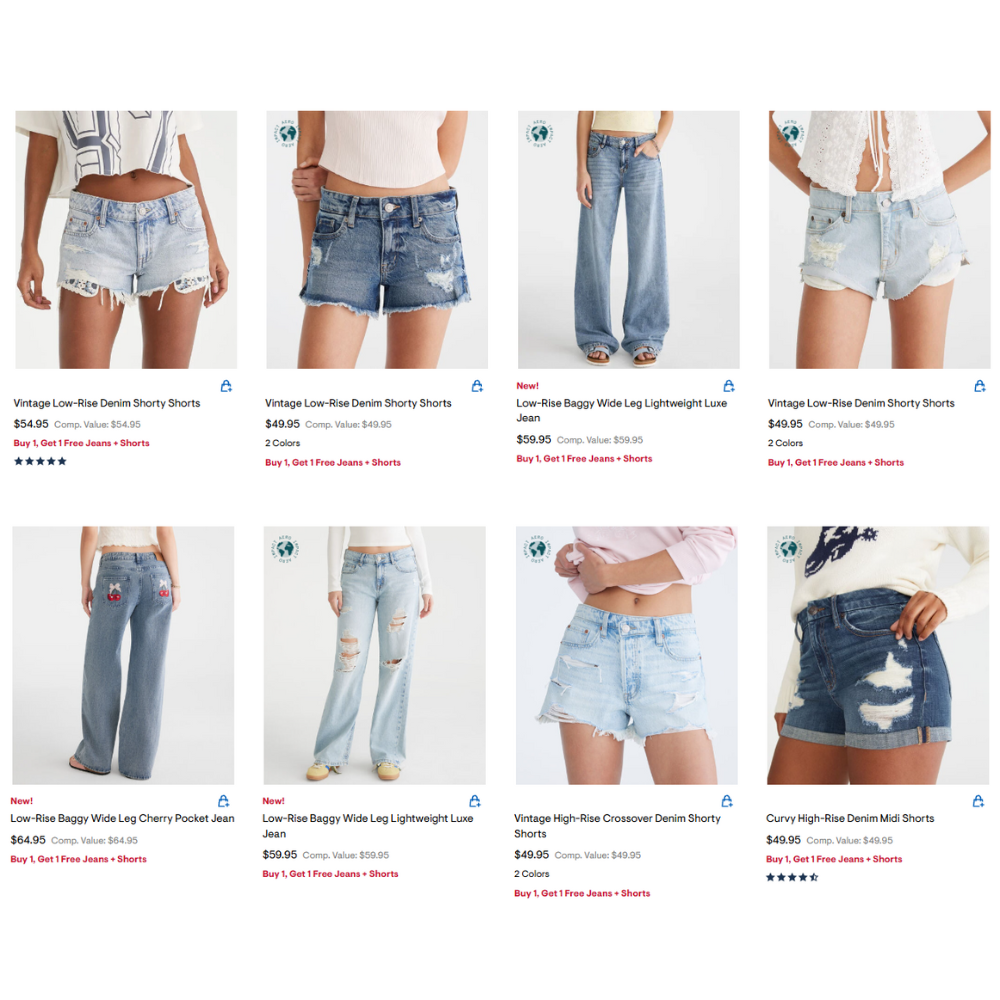Click quick-add bag icon for Crossover Denim Shorts
Screen dimensions: 1000x1000
pos(727,801)
